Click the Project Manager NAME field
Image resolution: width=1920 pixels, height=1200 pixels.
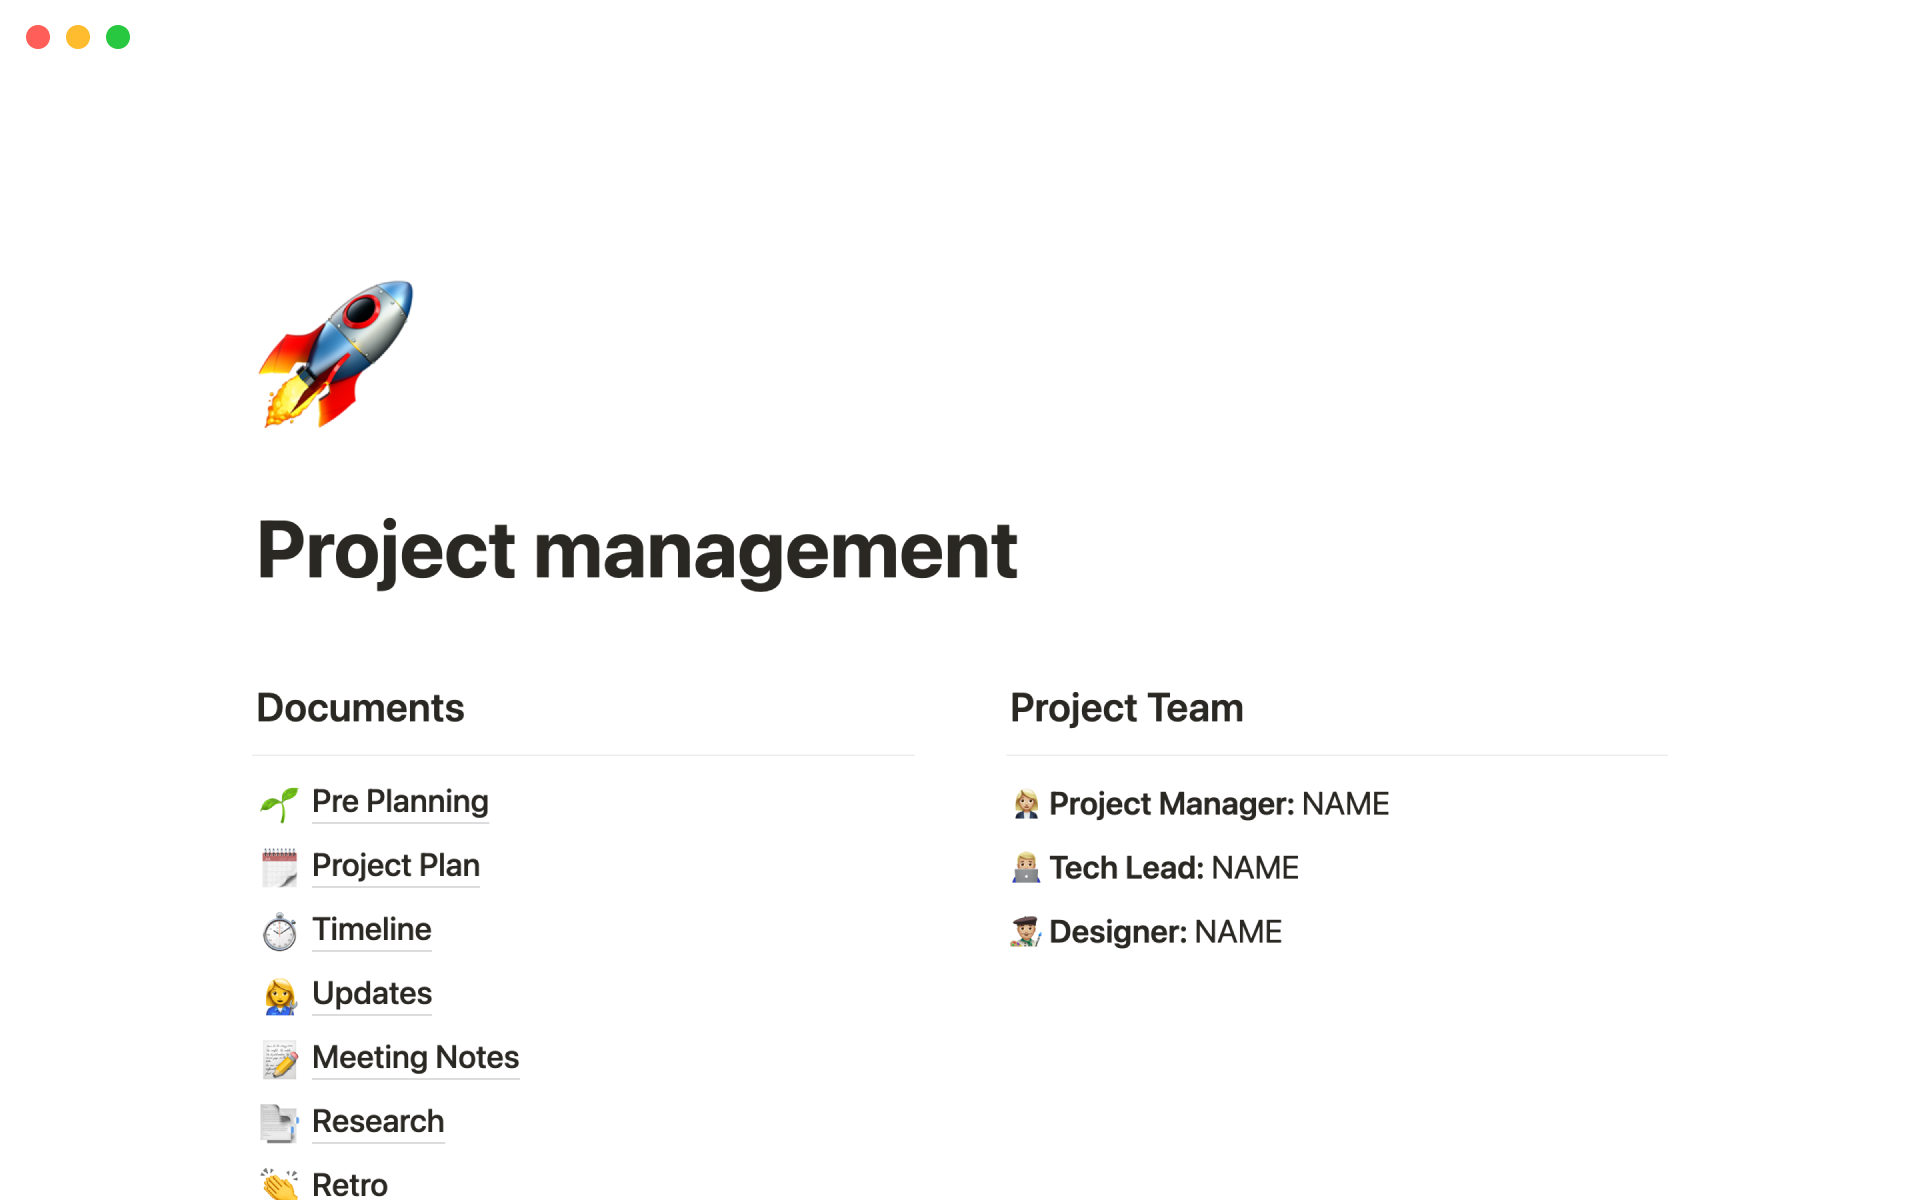pos(1344,802)
